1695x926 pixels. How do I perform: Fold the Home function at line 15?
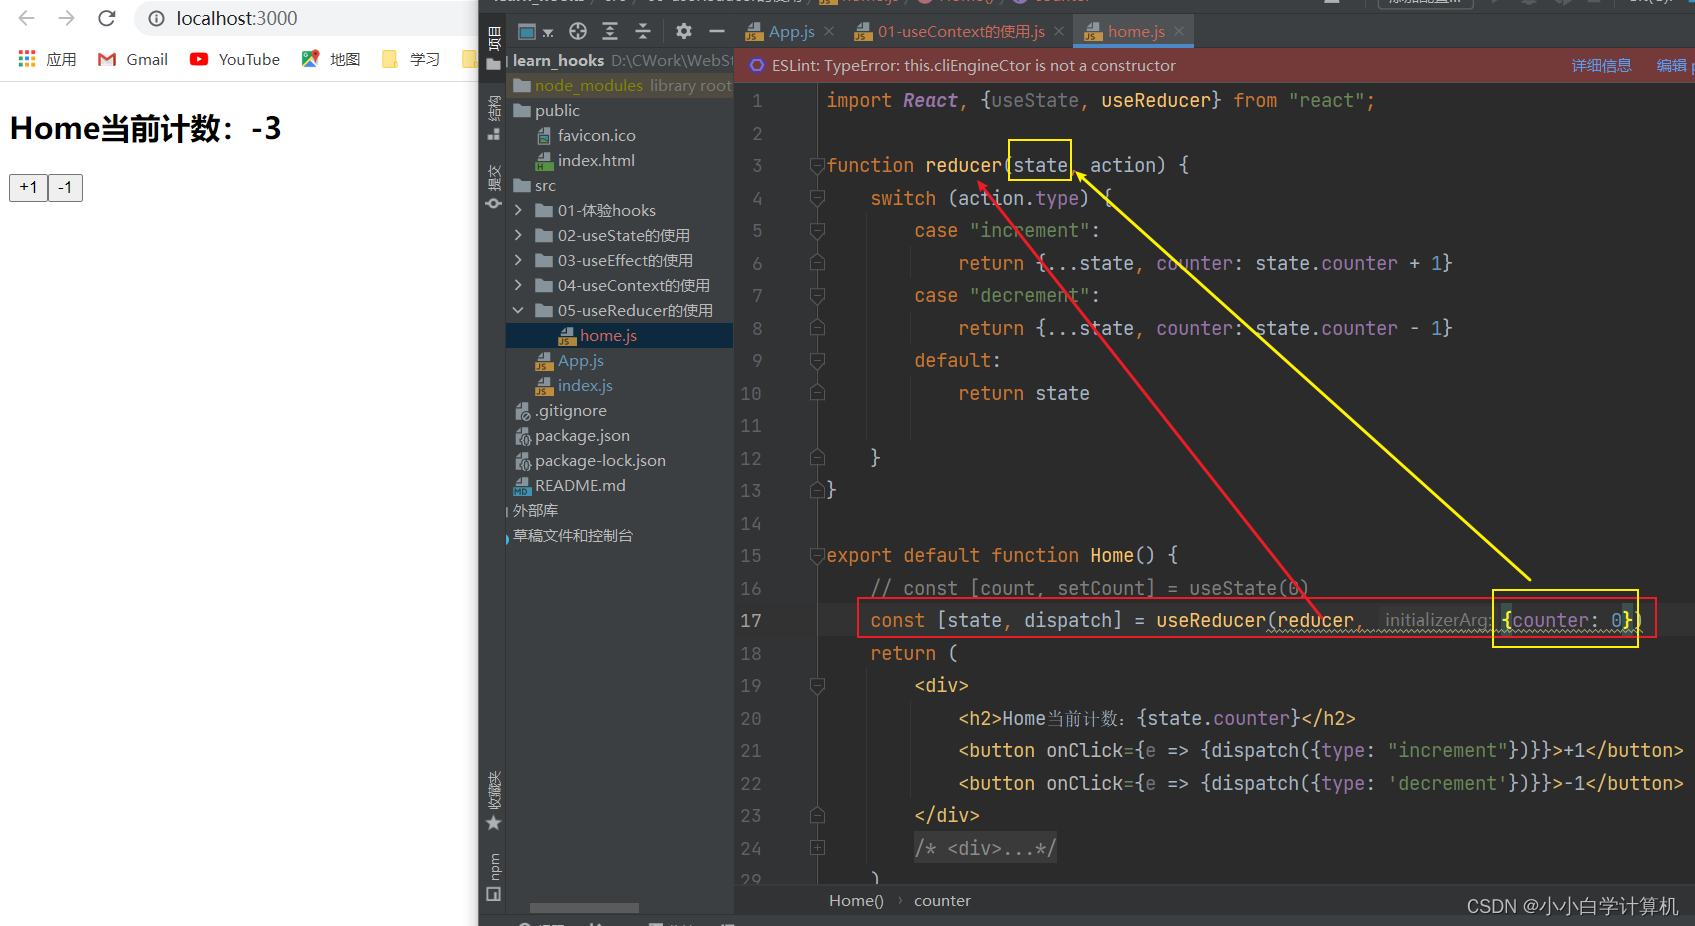tap(817, 556)
